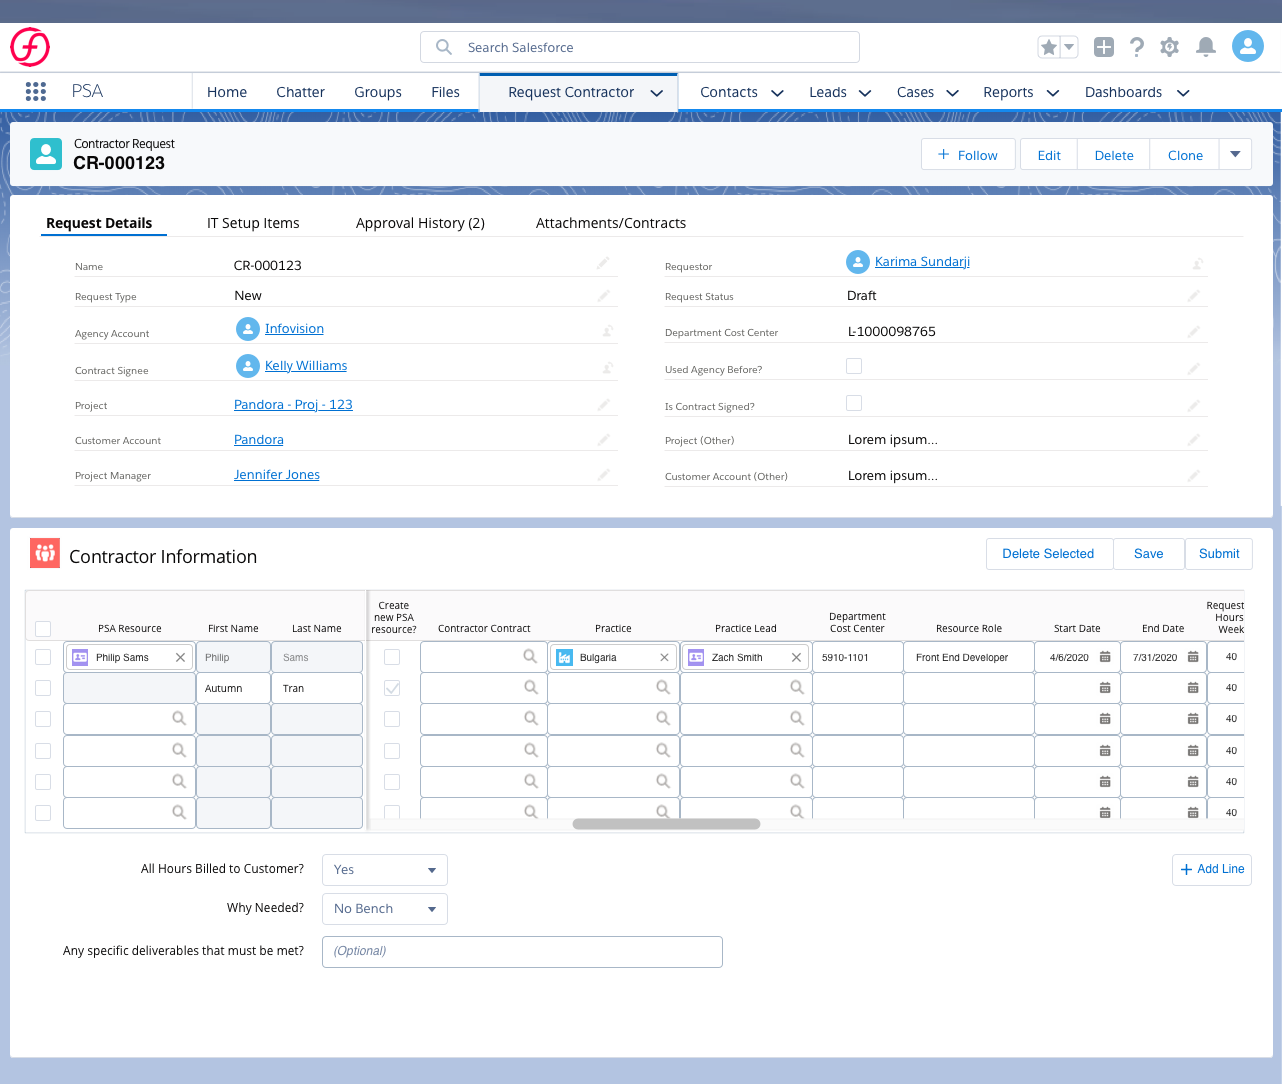Open the Chatter tab
The width and height of the screenshot is (1282, 1084).
click(300, 92)
